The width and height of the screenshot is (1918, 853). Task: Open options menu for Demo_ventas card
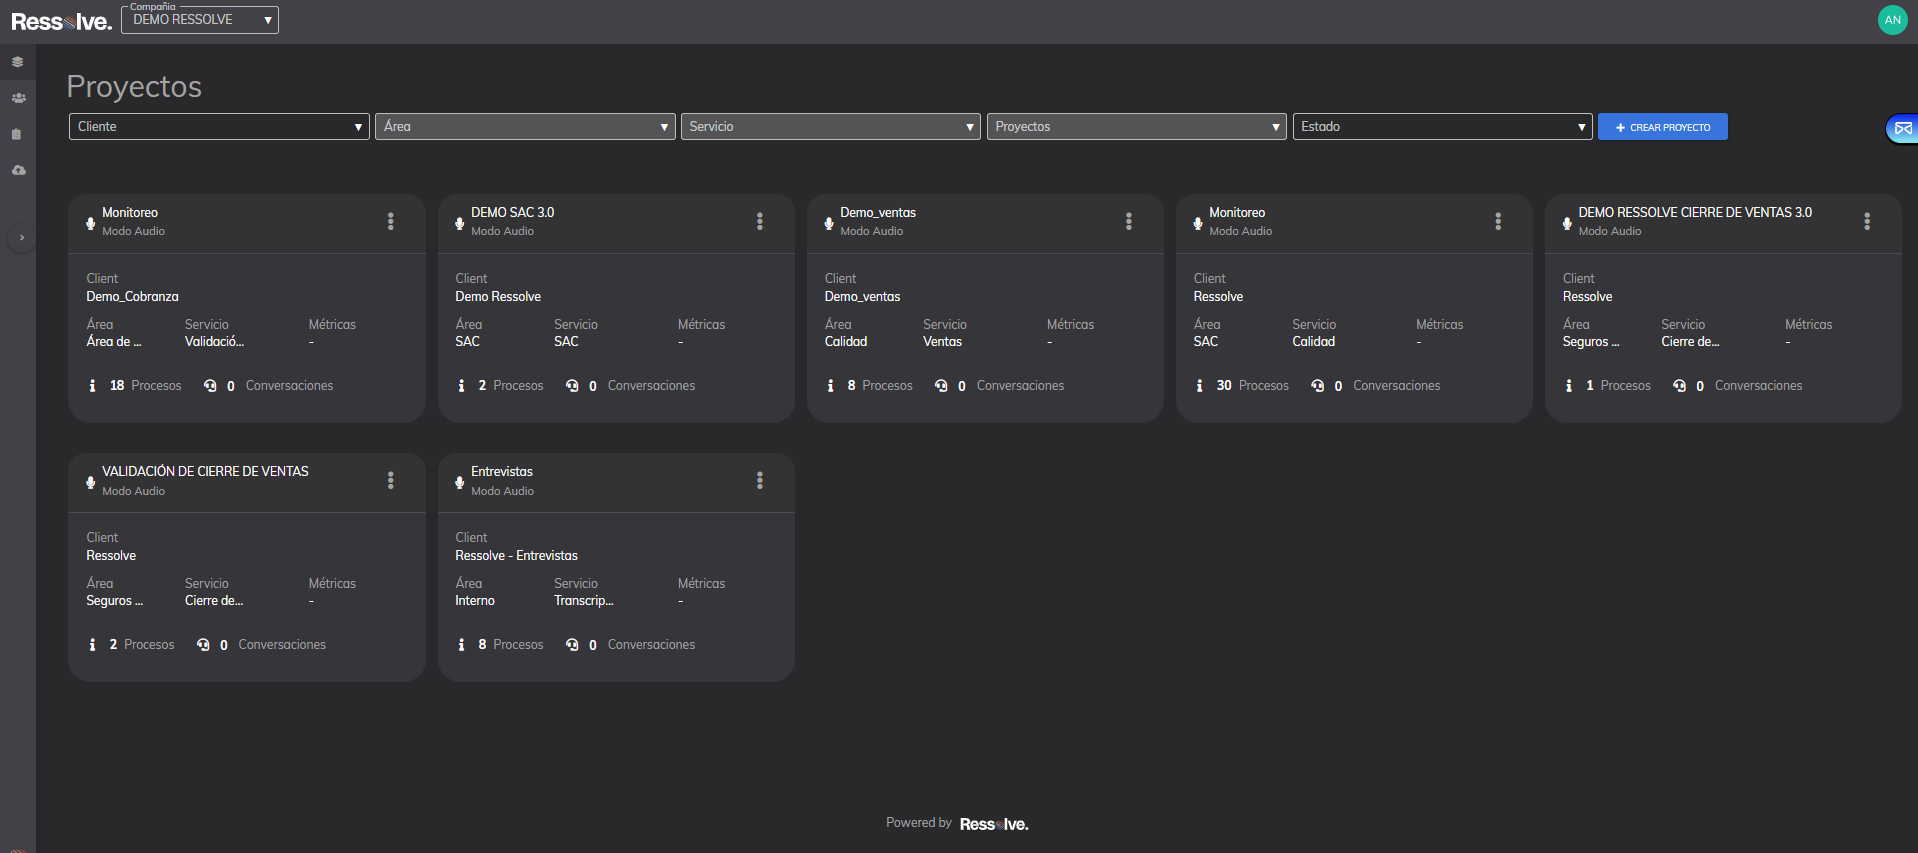1129,221
